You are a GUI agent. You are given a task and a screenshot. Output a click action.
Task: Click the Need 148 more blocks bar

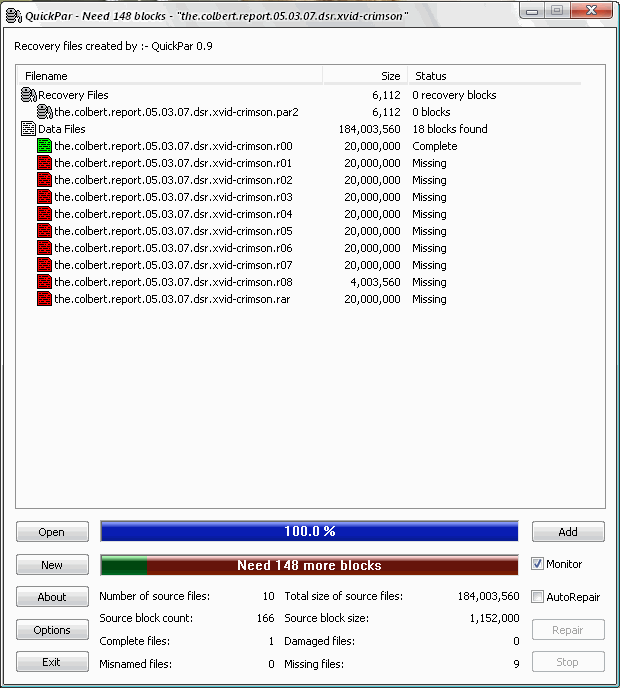click(x=309, y=565)
